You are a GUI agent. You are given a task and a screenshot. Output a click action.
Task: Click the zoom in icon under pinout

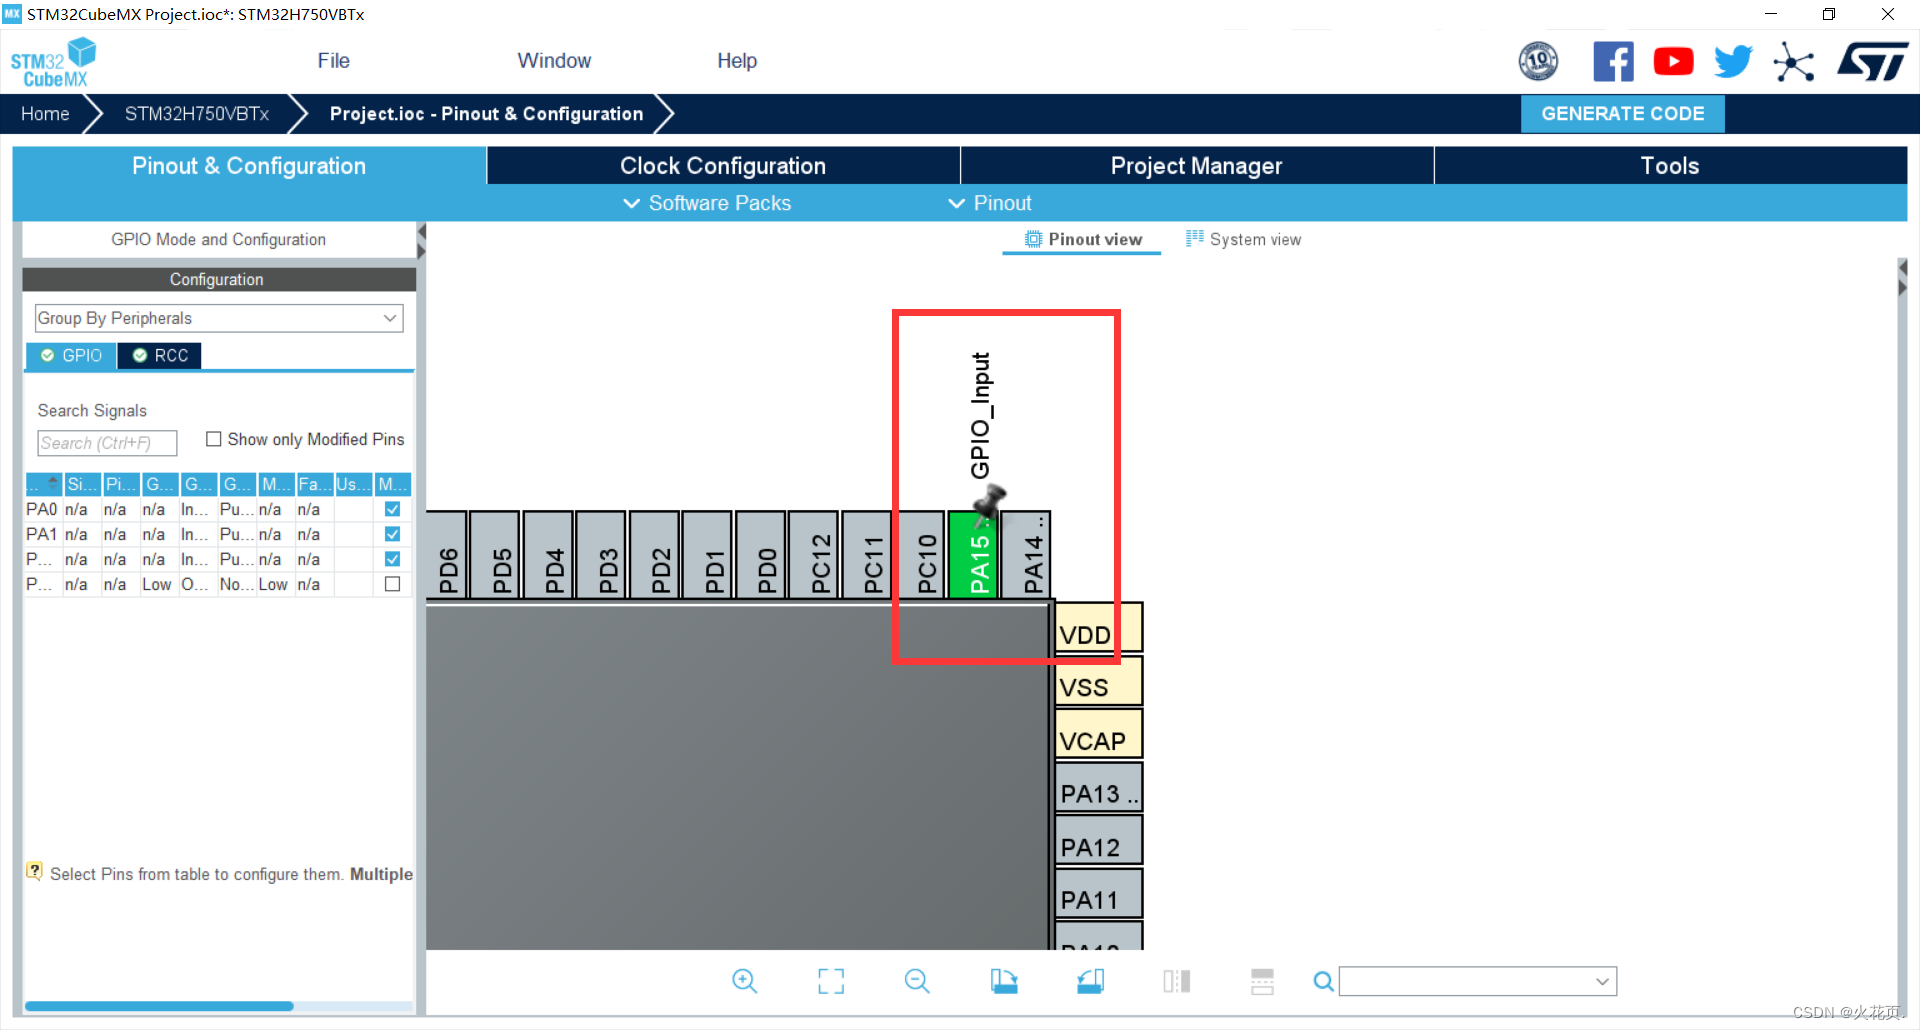[744, 981]
